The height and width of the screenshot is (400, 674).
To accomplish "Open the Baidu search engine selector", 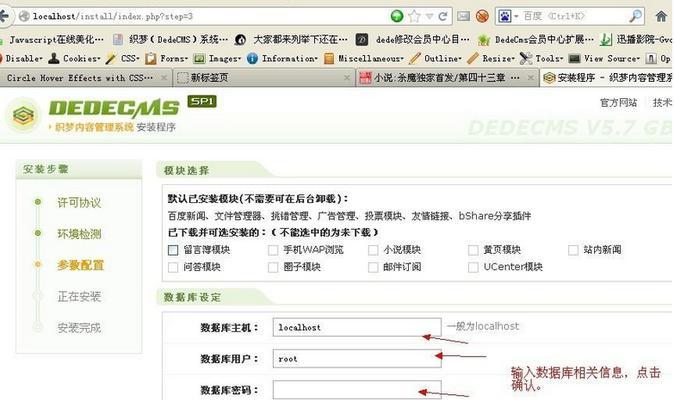I will point(508,16).
